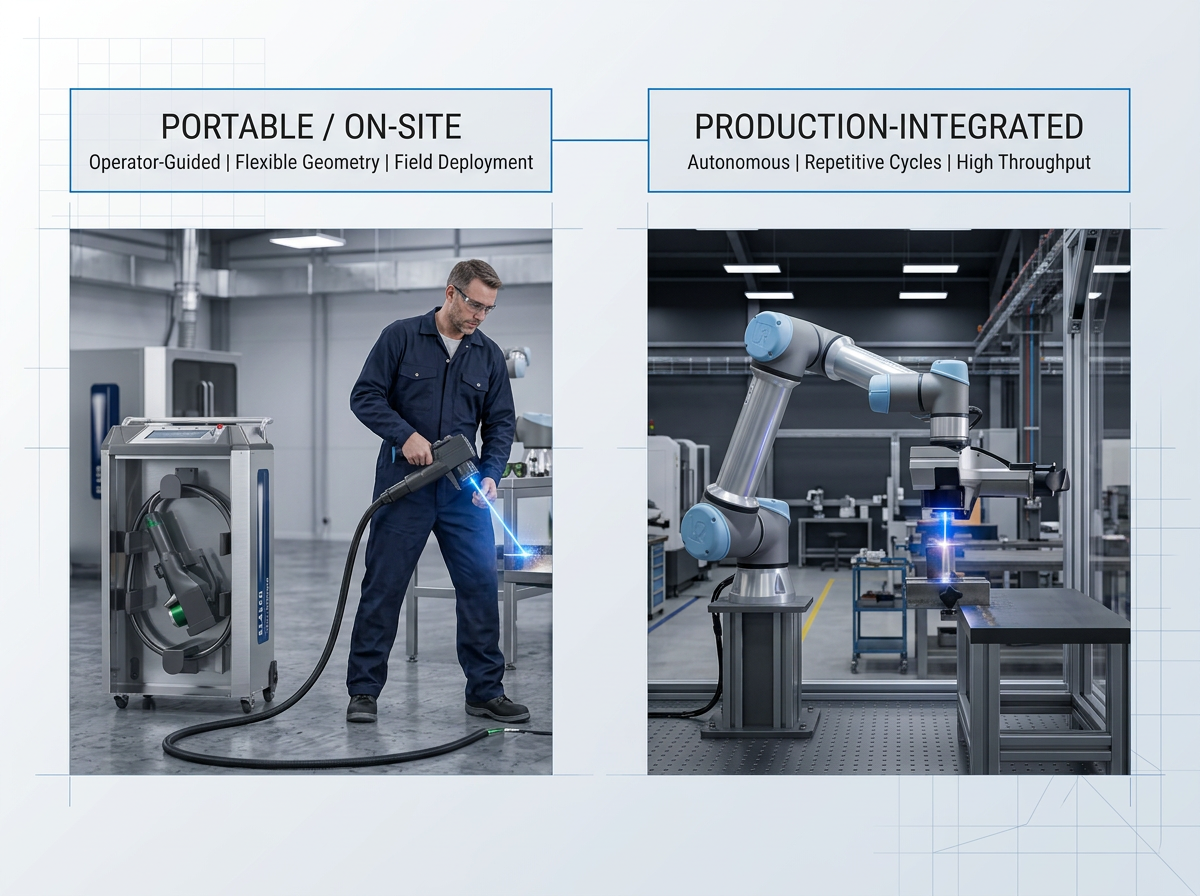The width and height of the screenshot is (1200, 896).
Task: Open the robotic arm laser photo
Action: (889, 502)
